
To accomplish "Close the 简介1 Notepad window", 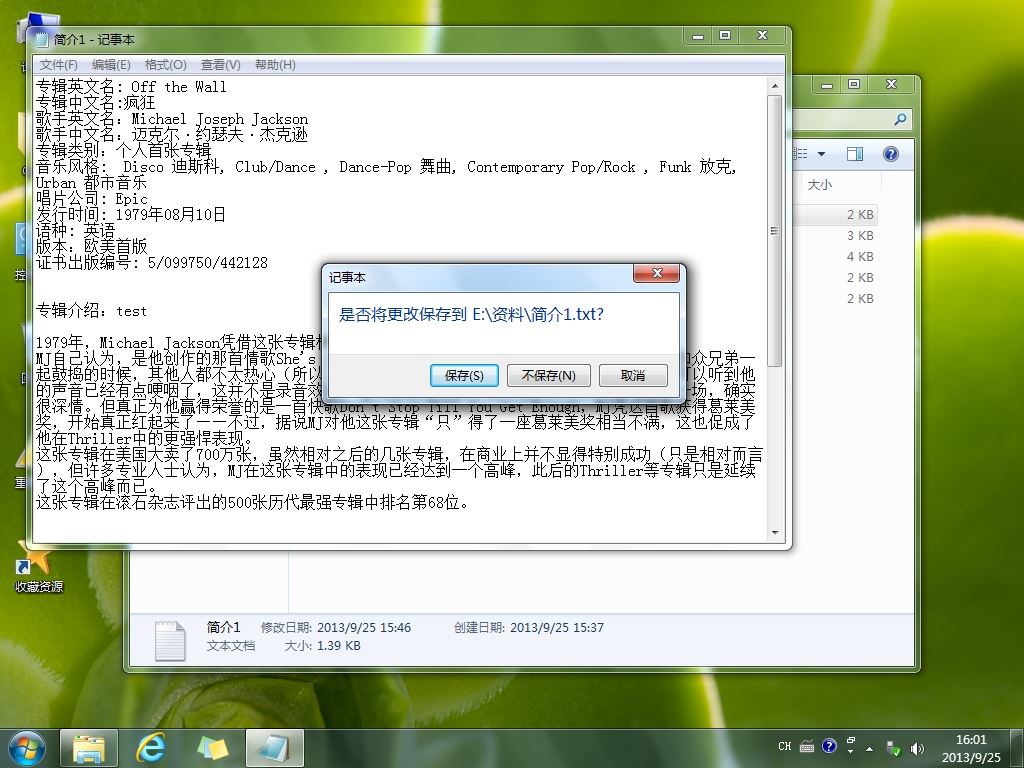I will click(762, 36).
